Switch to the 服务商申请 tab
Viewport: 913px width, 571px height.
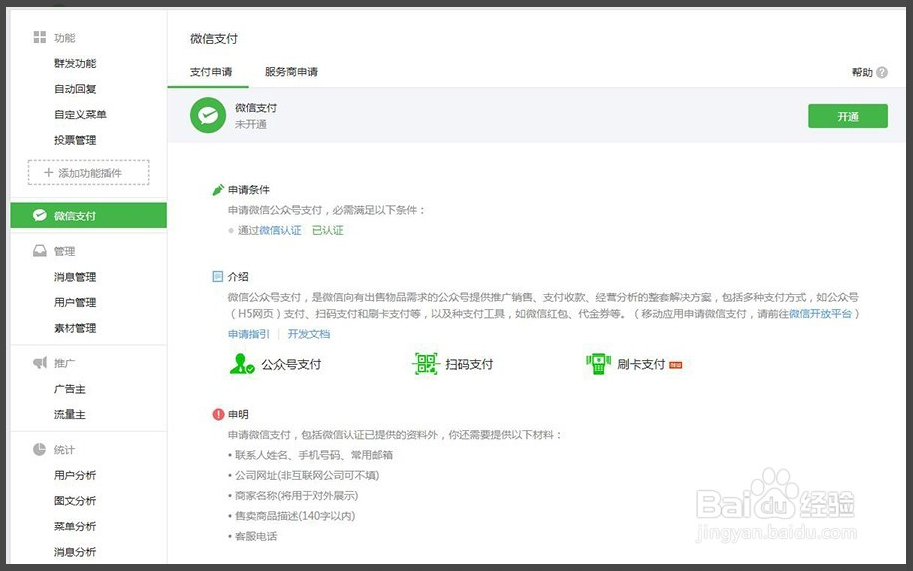291,72
